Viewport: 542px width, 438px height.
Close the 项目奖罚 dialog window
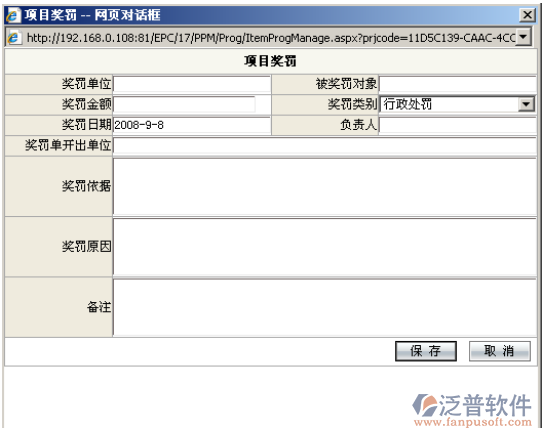pos(527,15)
